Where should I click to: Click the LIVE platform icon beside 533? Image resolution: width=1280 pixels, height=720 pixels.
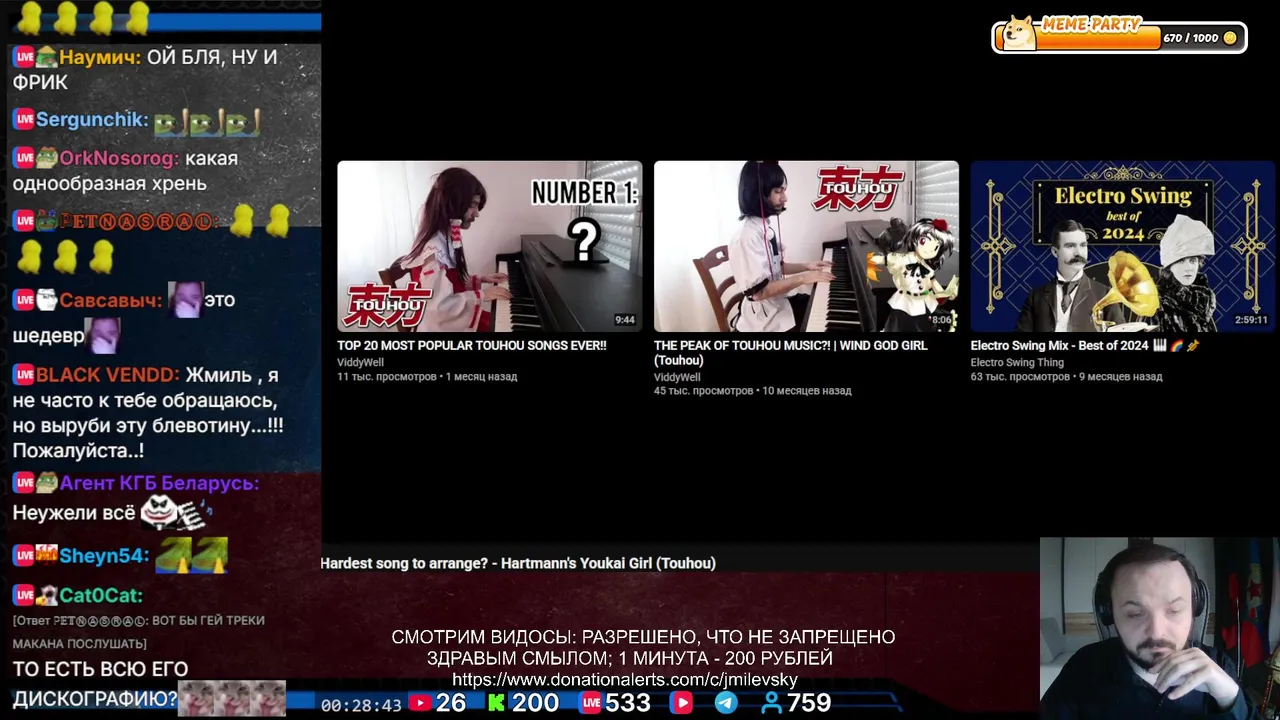[591, 703]
